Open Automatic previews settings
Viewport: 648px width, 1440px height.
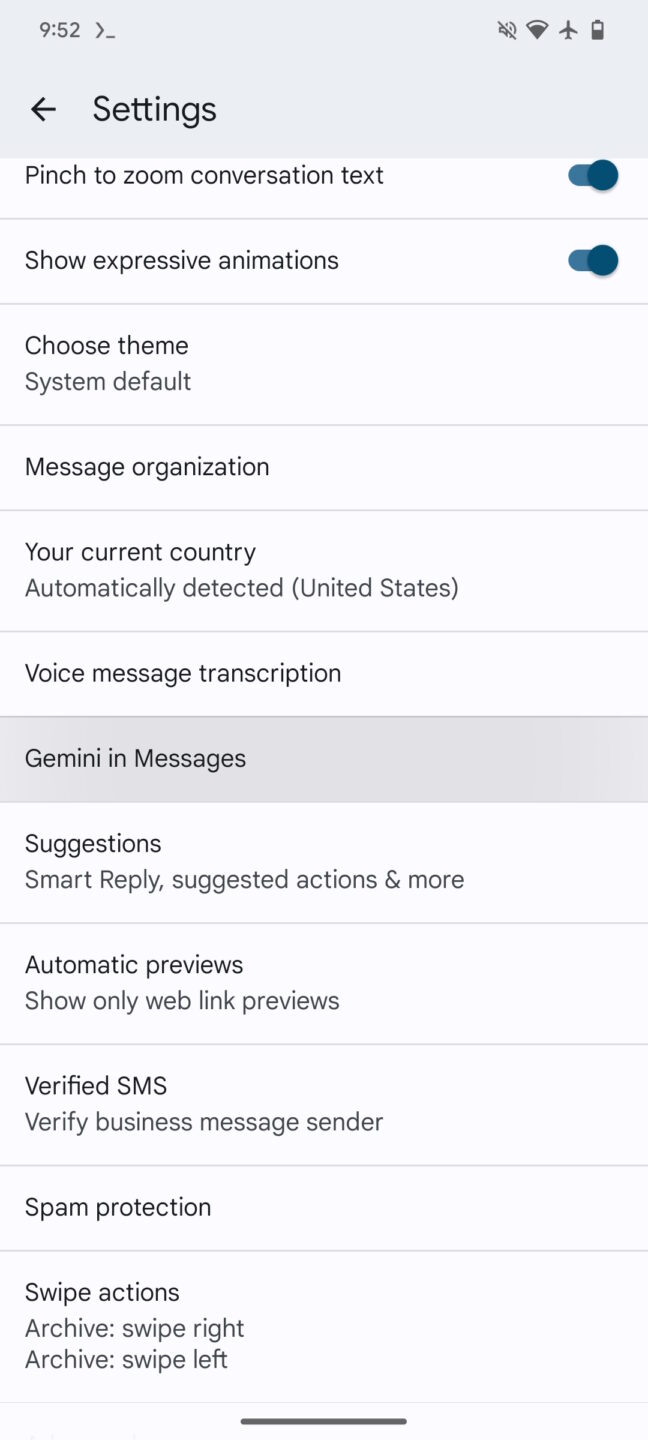[324, 981]
